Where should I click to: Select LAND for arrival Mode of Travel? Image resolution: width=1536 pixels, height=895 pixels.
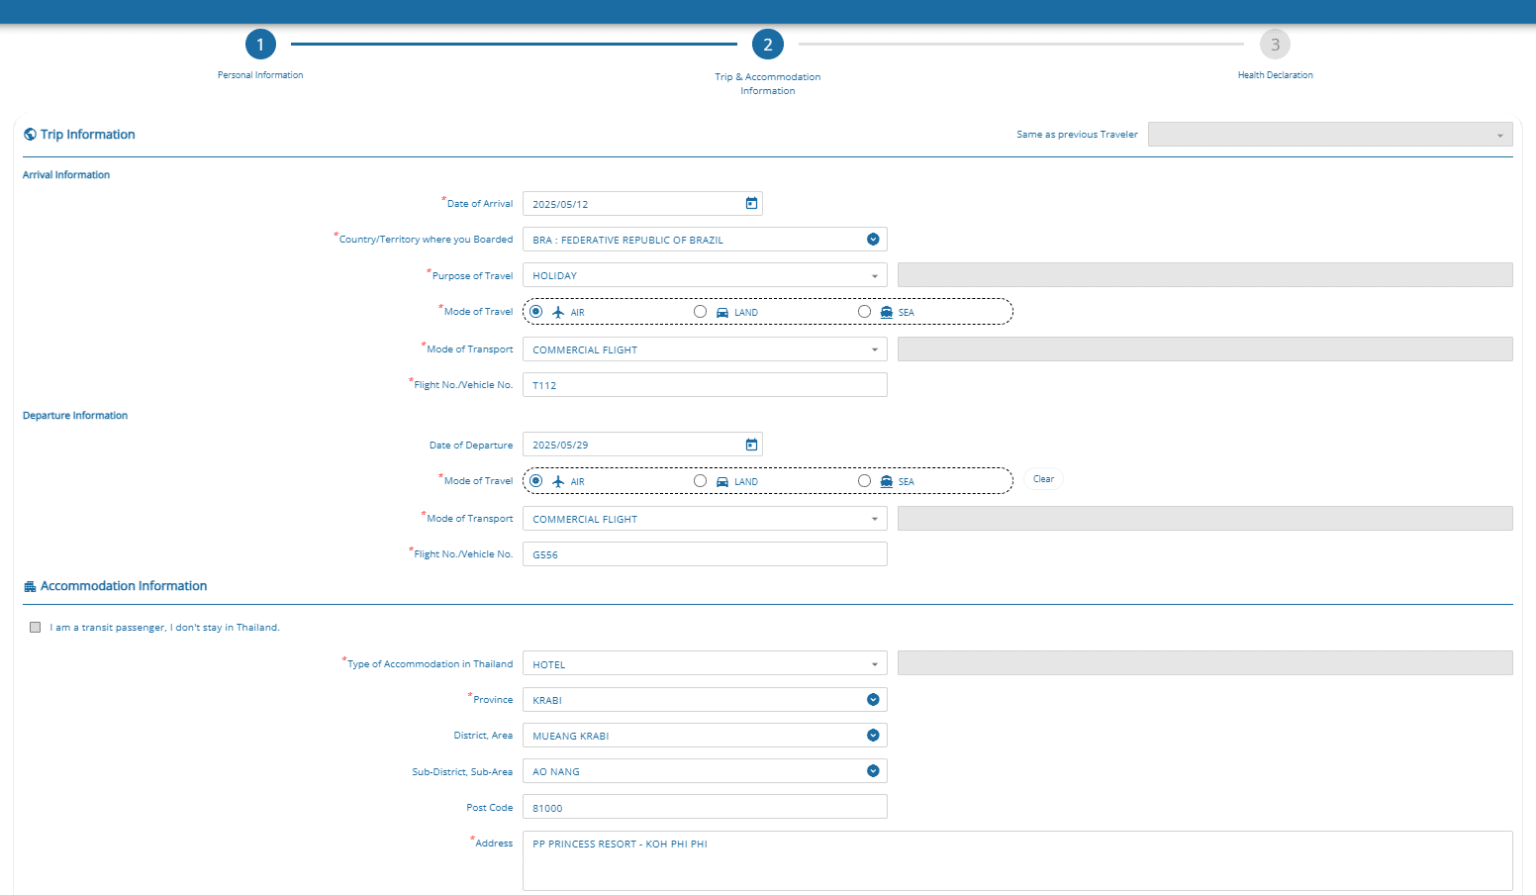click(x=700, y=312)
